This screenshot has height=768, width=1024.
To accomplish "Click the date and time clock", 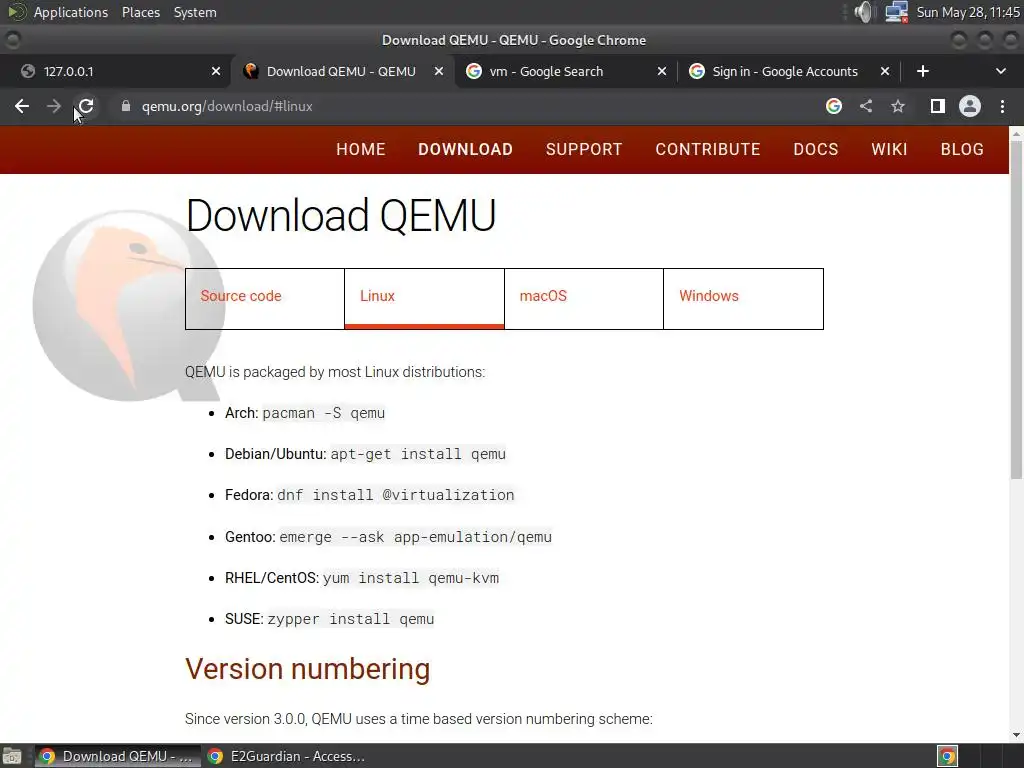I will point(968,12).
